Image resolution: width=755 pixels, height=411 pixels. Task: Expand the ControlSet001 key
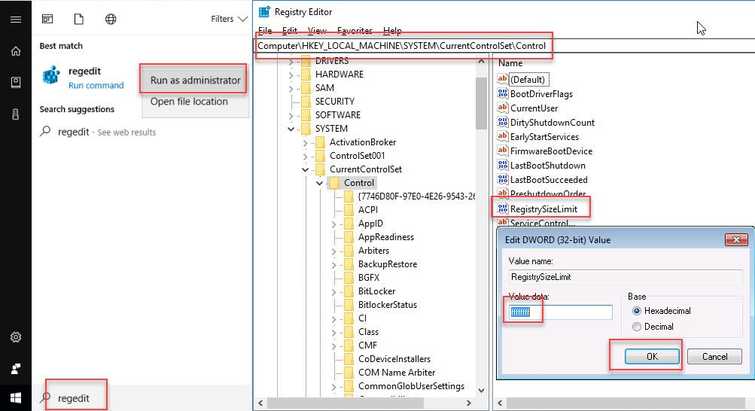pos(305,156)
